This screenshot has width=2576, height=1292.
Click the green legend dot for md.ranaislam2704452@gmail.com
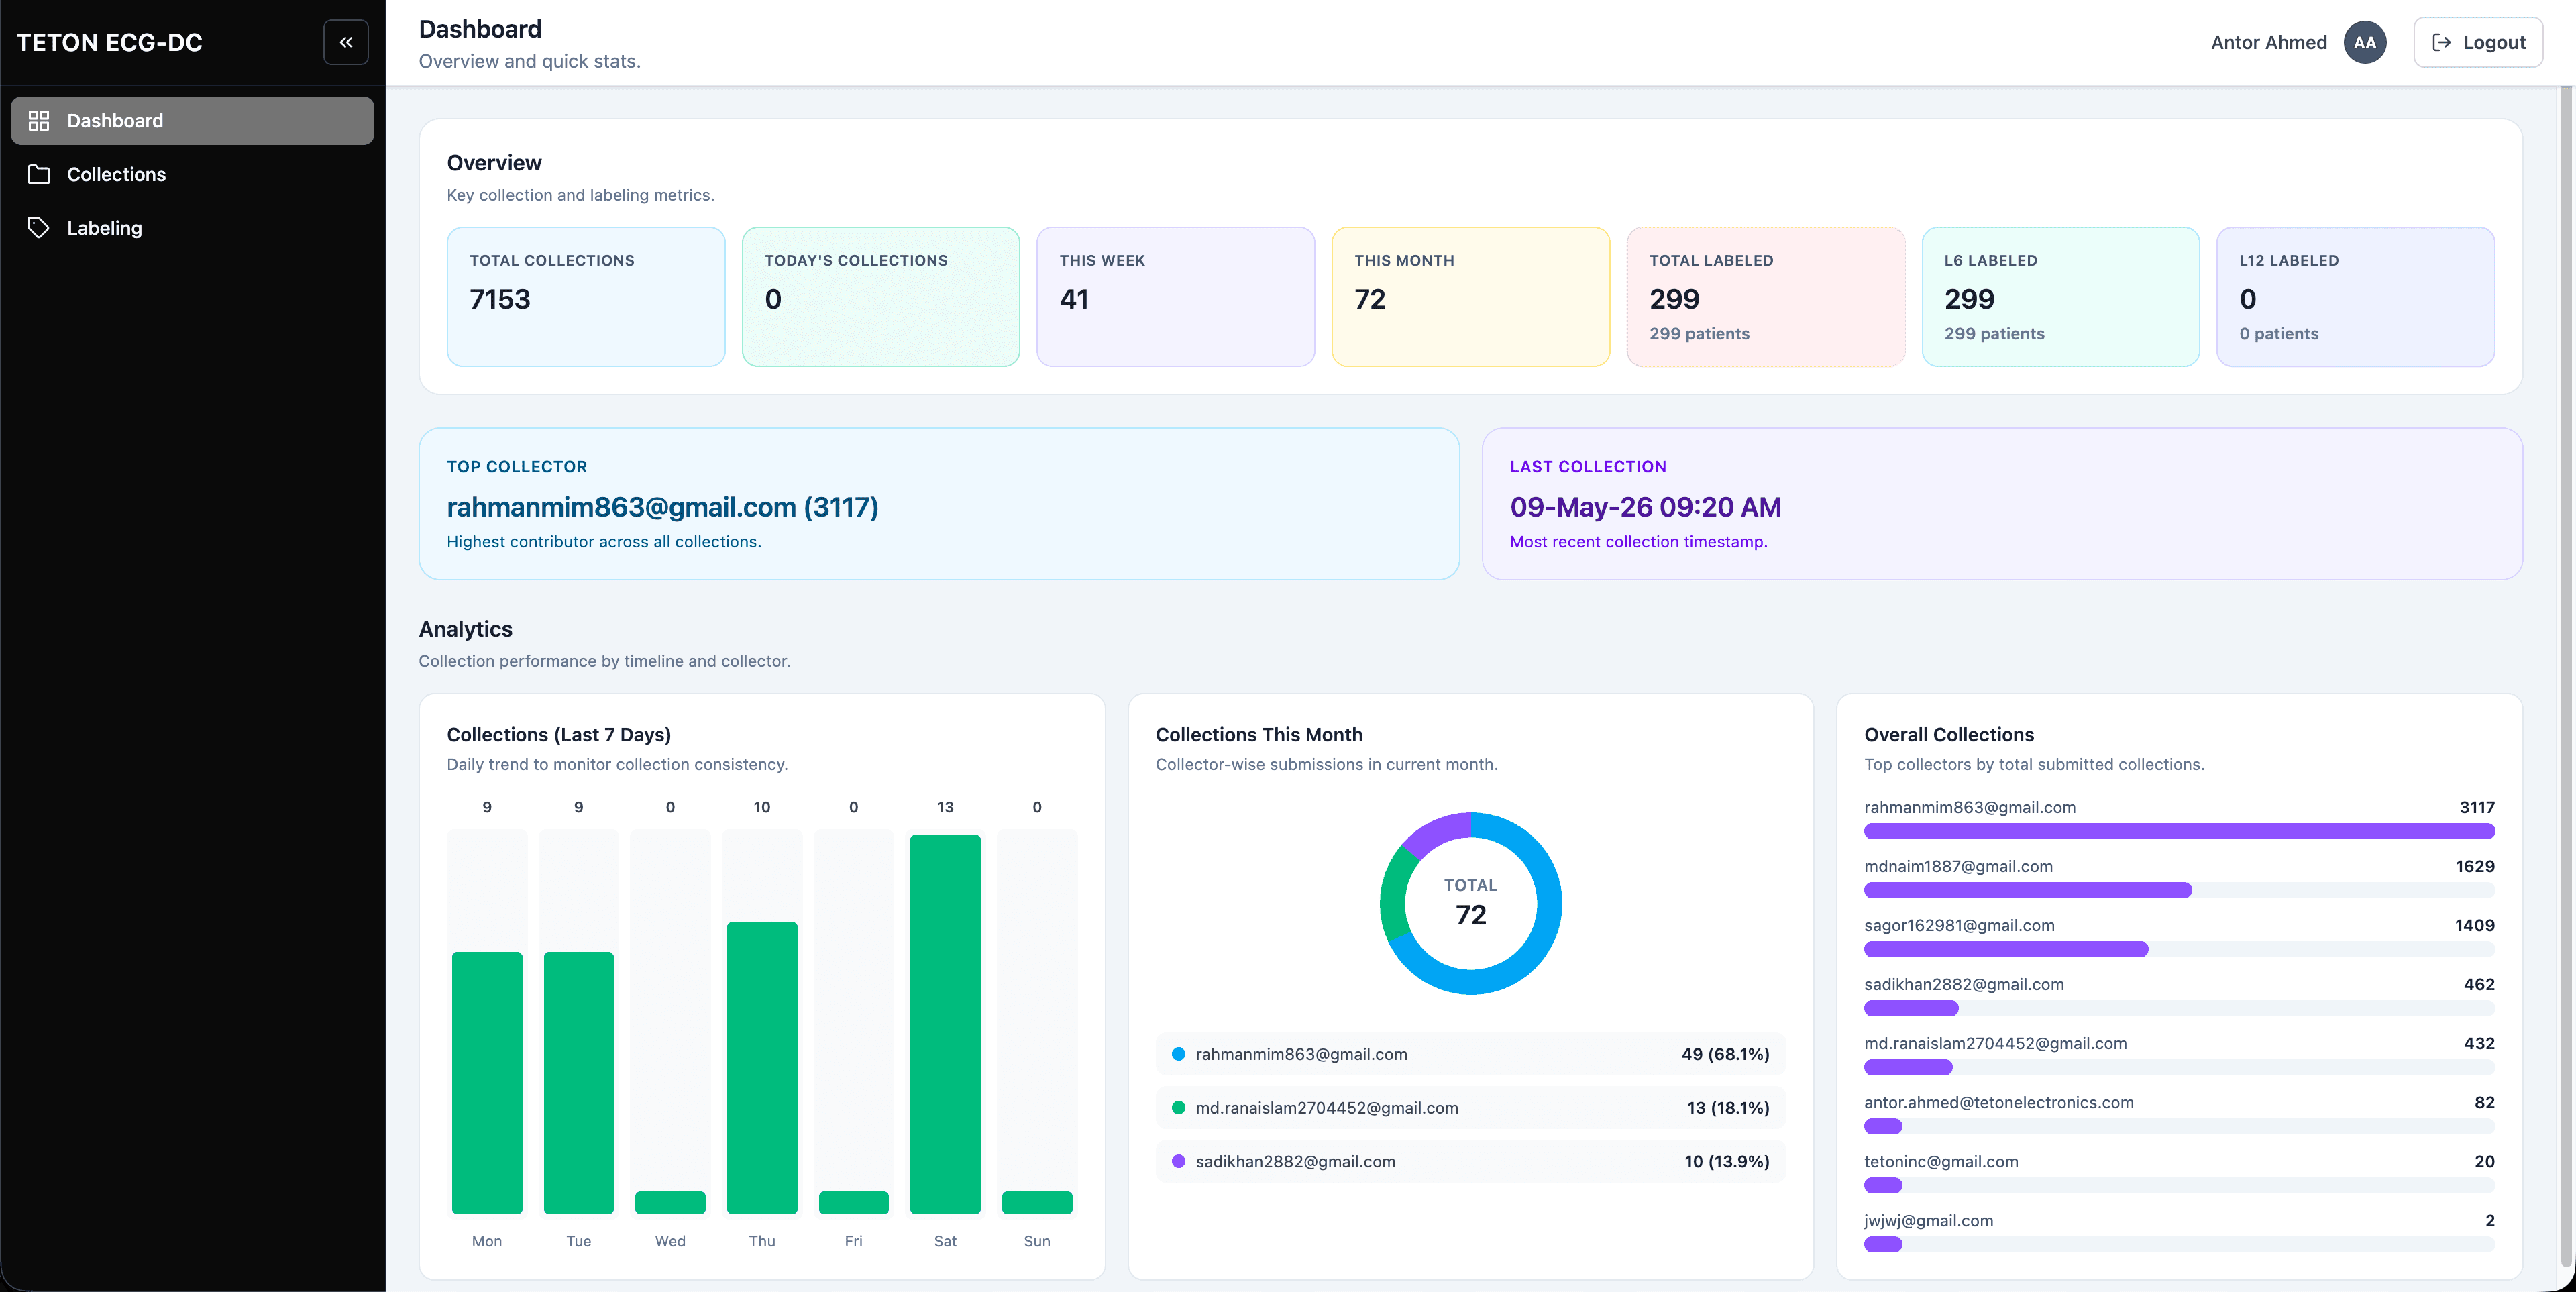[1178, 1107]
